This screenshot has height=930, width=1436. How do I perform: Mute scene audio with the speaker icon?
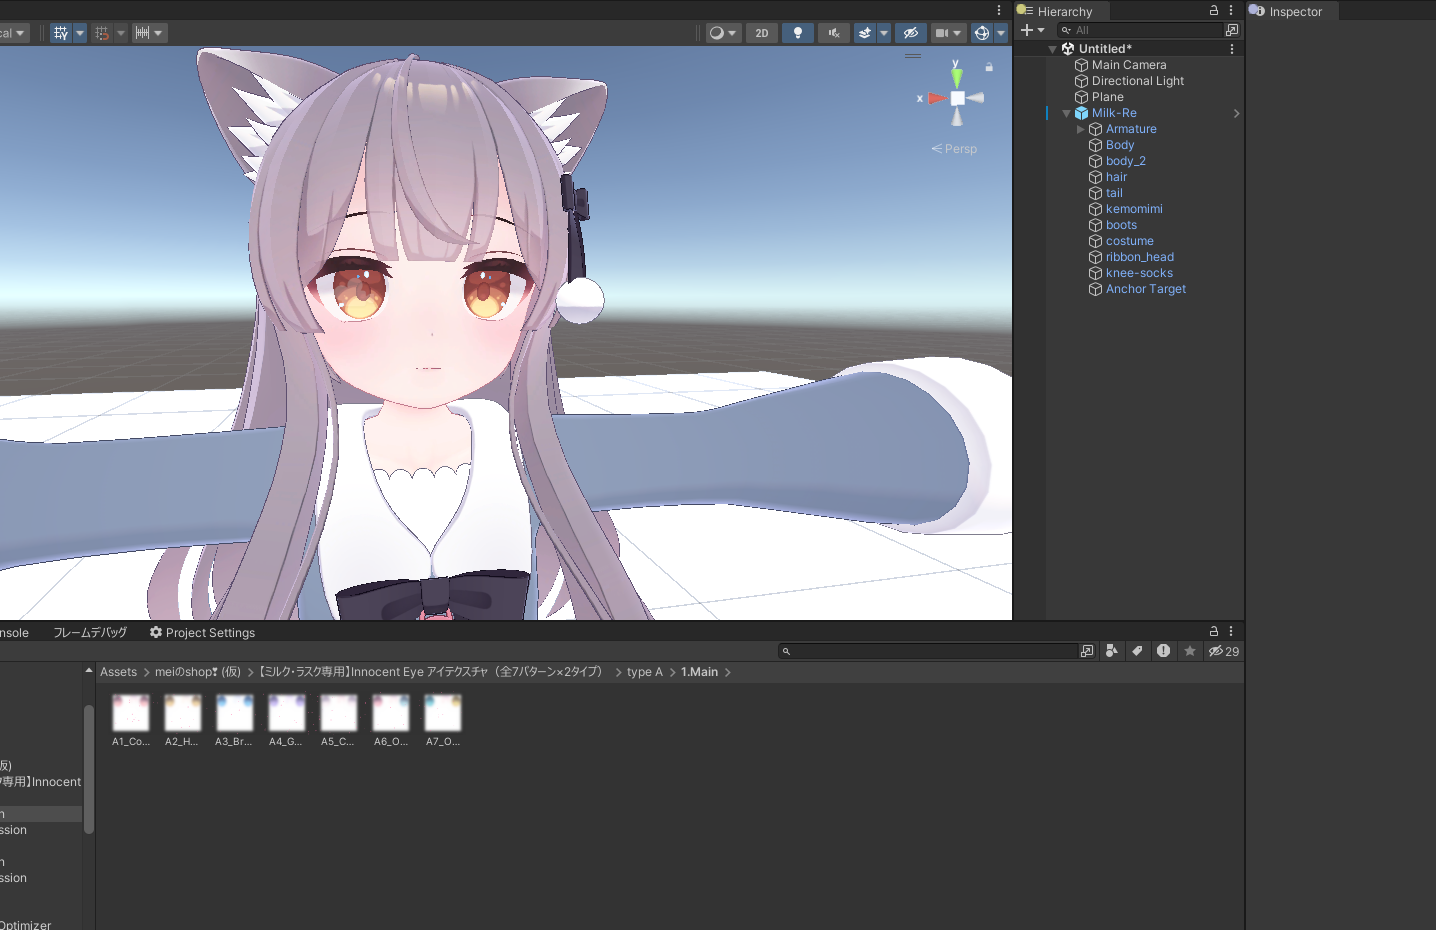point(833,33)
